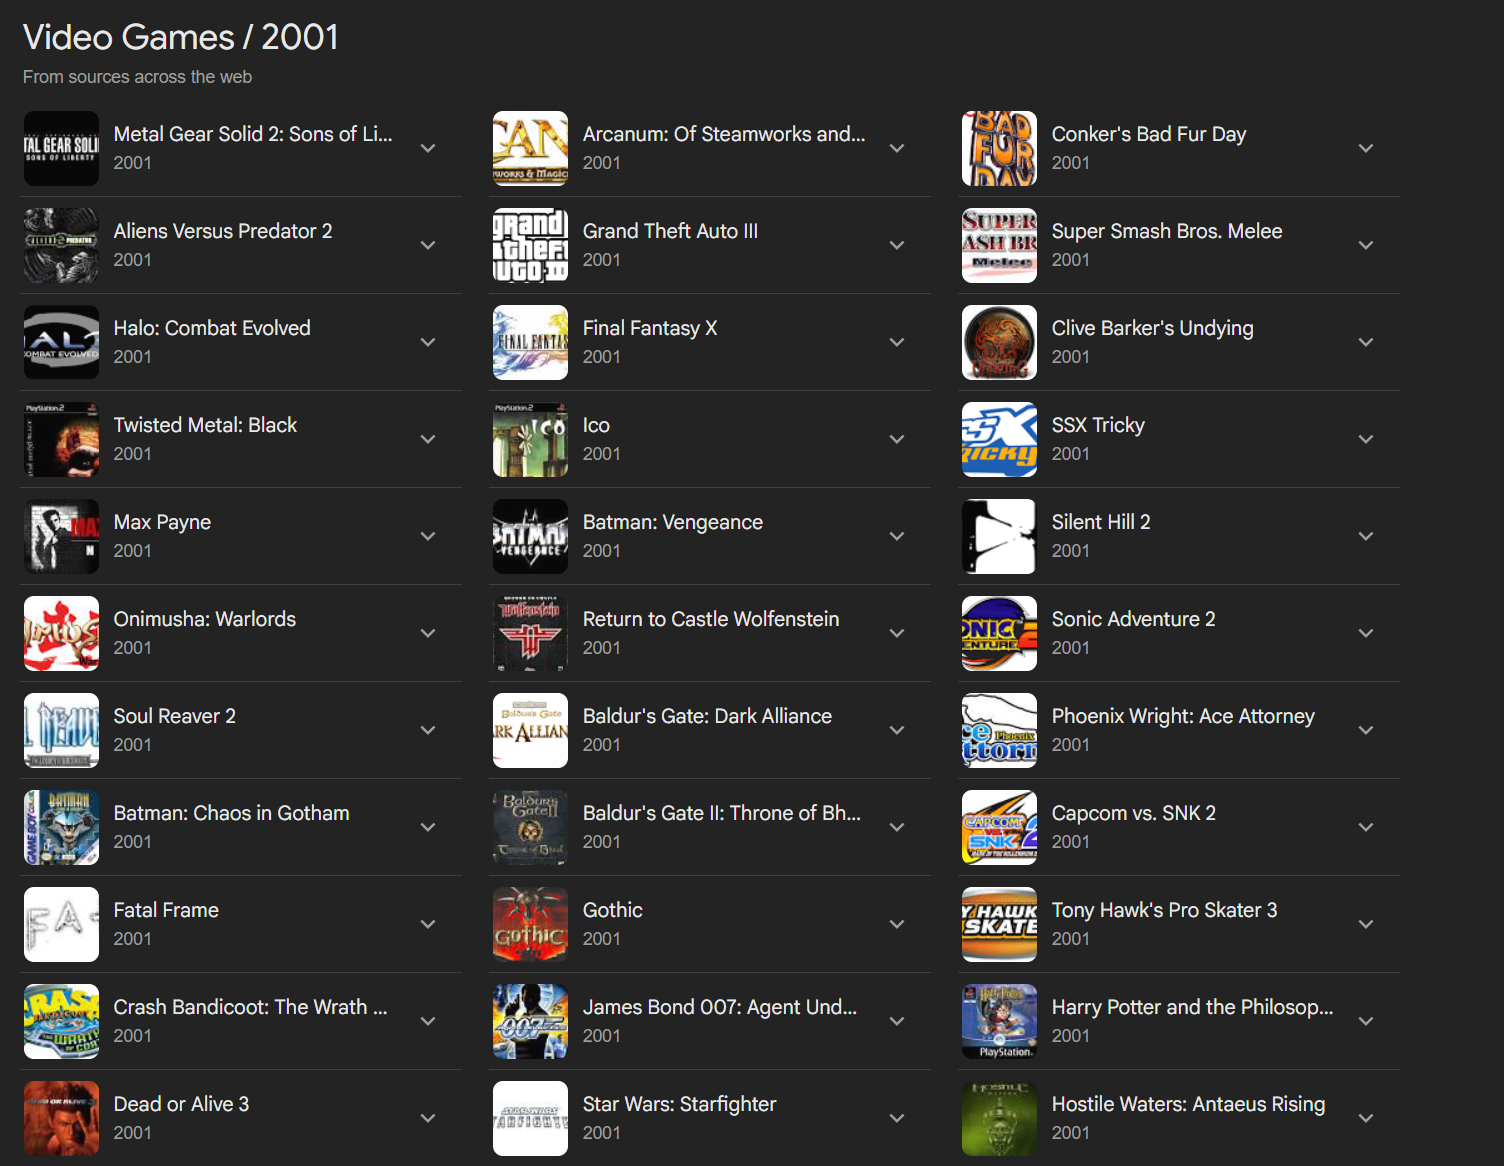The image size is (1504, 1166).
Task: Open the Gothic cover thumbnail
Action: coord(530,924)
